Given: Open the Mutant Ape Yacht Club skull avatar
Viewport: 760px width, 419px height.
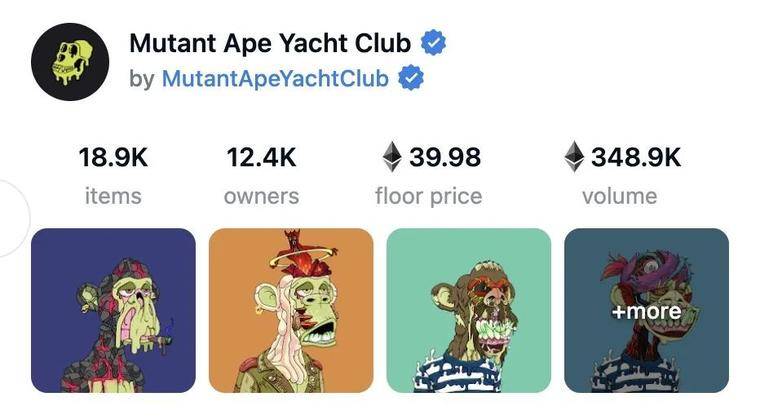Looking at the screenshot, I should pos(70,62).
